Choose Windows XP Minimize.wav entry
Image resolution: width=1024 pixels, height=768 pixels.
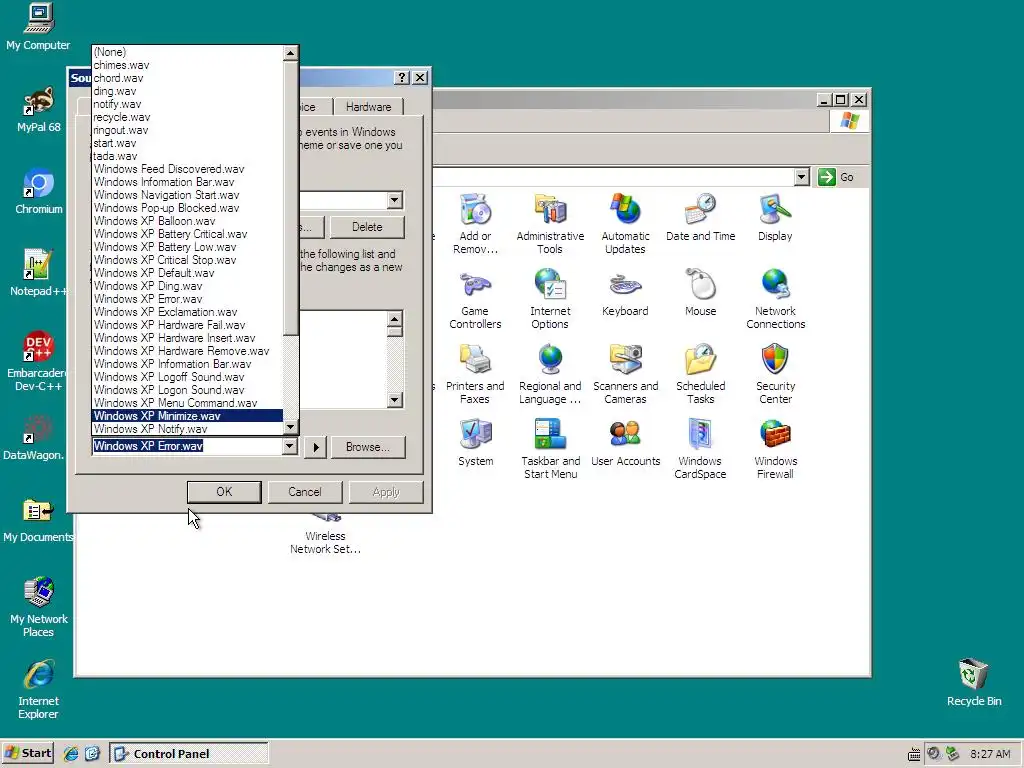187,416
